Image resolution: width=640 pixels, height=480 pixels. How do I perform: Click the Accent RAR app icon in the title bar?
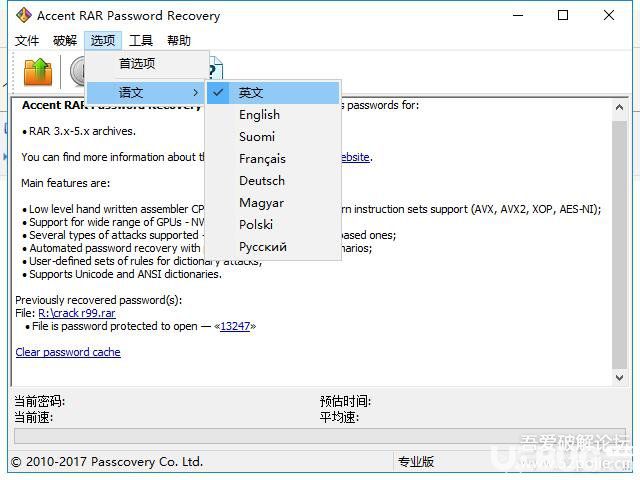[x=24, y=15]
